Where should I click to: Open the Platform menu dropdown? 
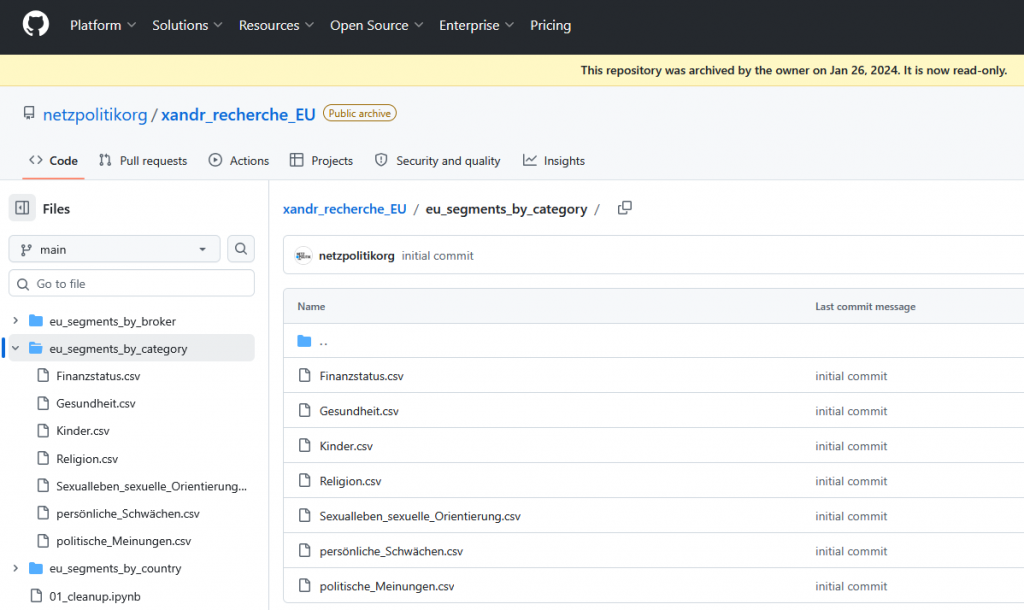[103, 25]
